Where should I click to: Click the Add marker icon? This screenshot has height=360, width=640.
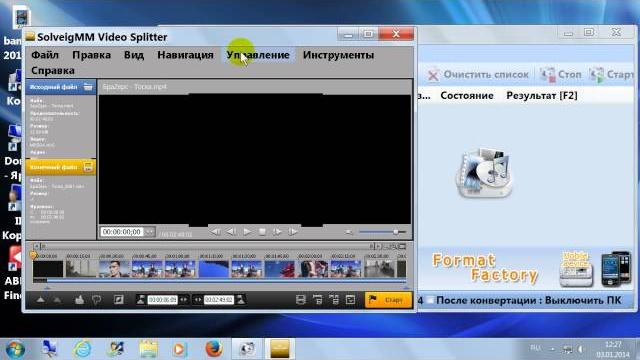pyautogui.click(x=40, y=300)
